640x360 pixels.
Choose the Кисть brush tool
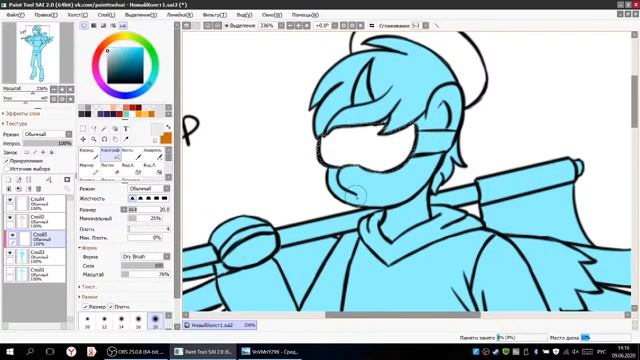[131, 154]
